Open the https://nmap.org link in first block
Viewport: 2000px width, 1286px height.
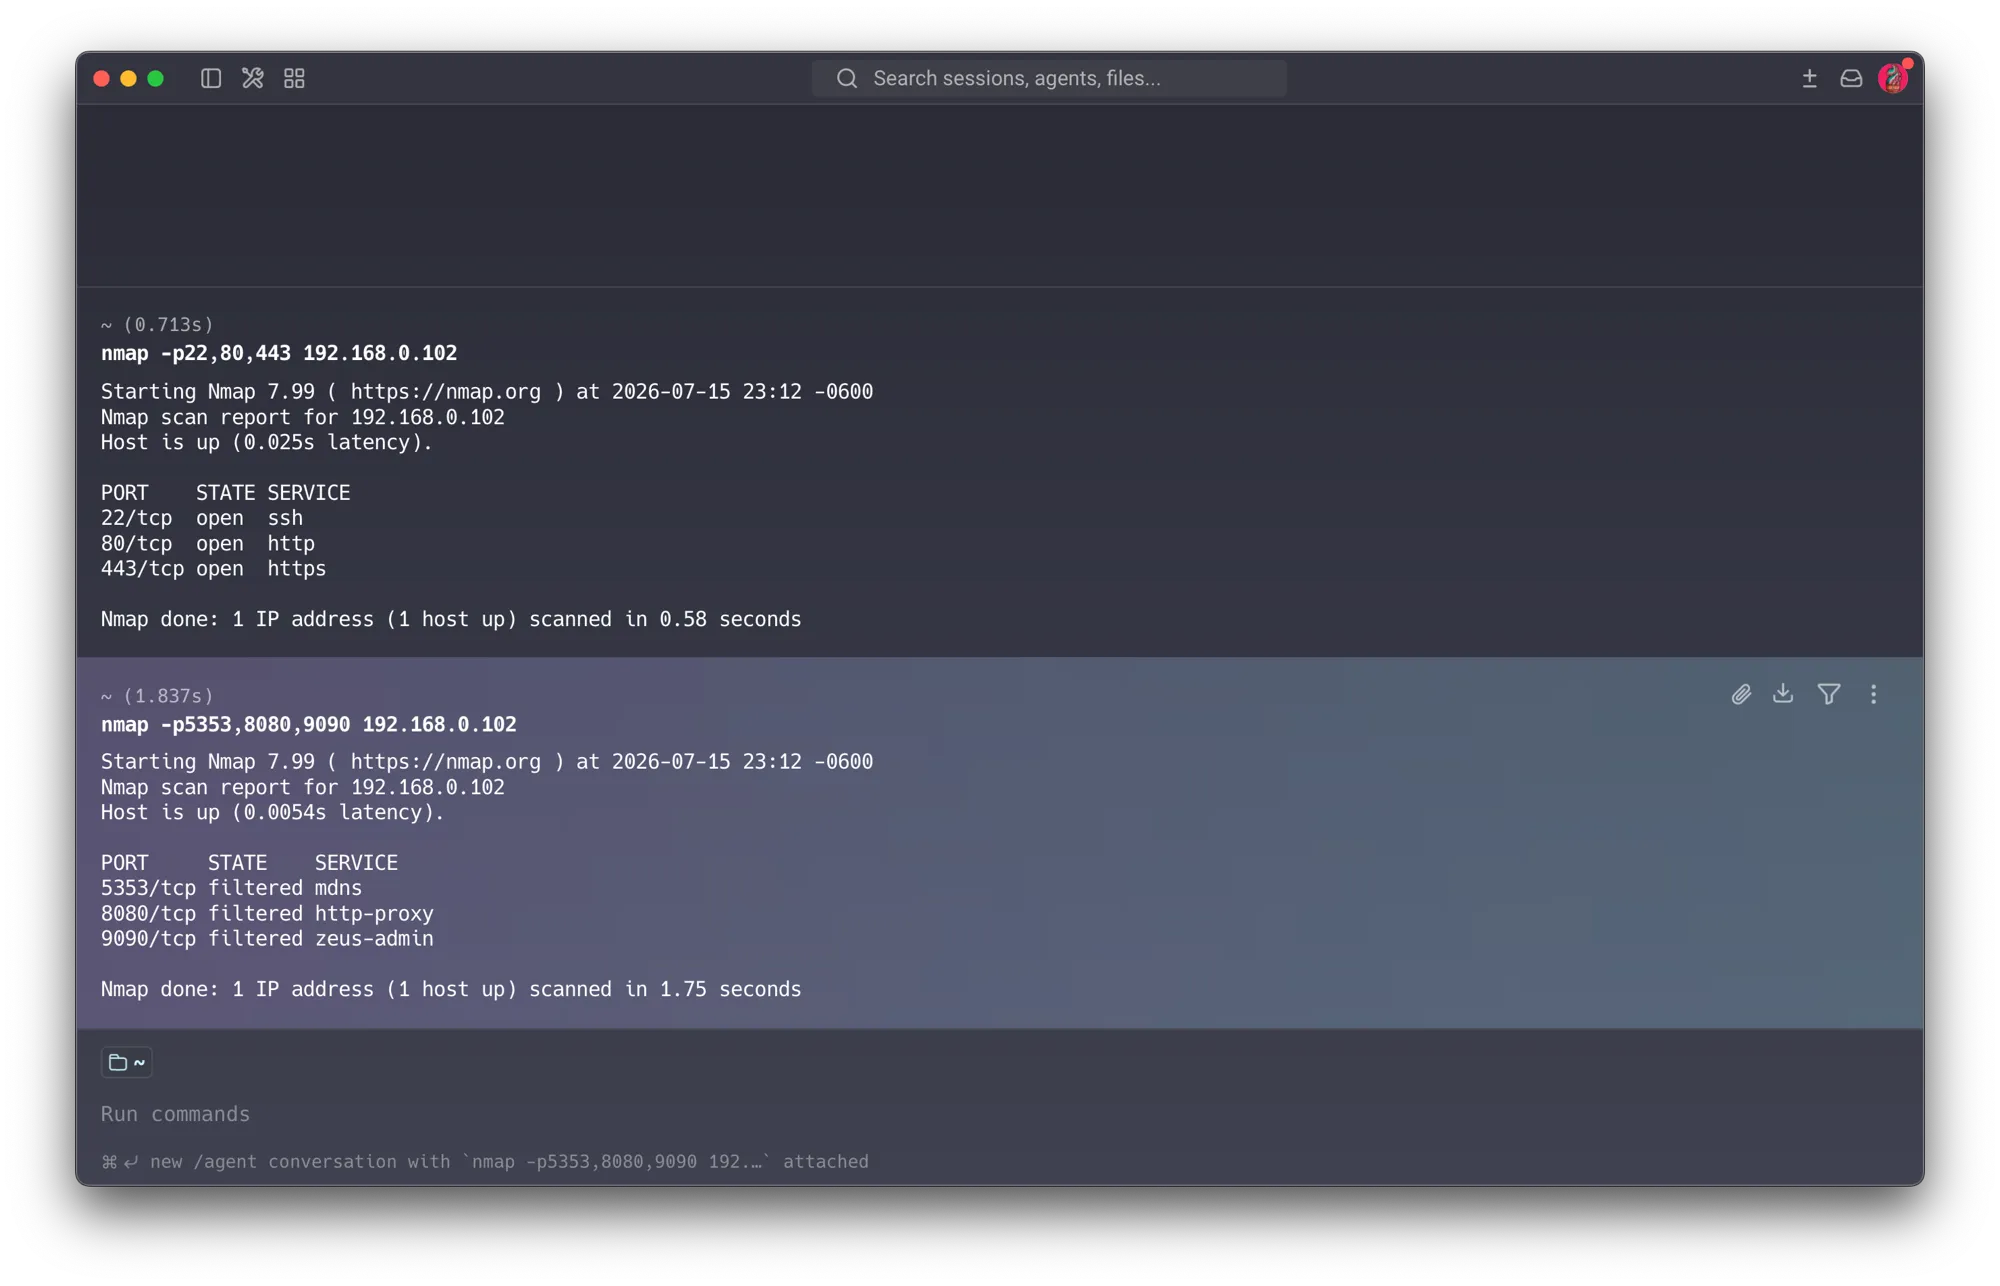445,391
